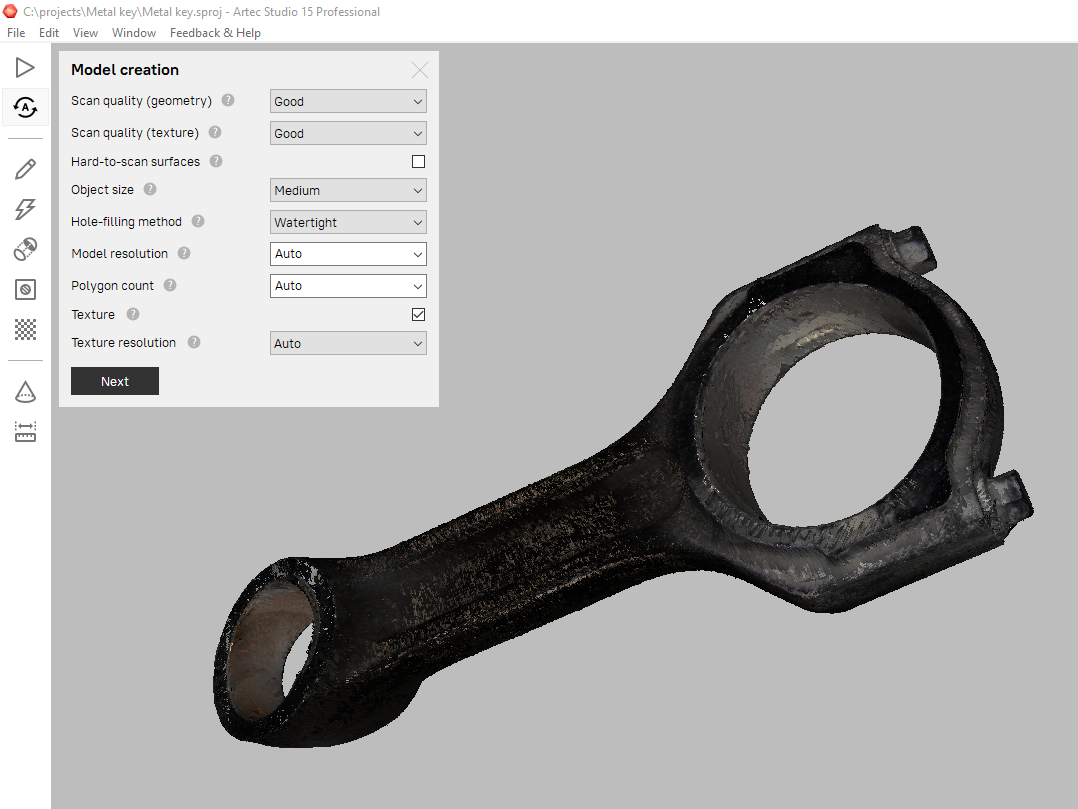Show help for Object size
1078x809 pixels.
pyautogui.click(x=150, y=189)
